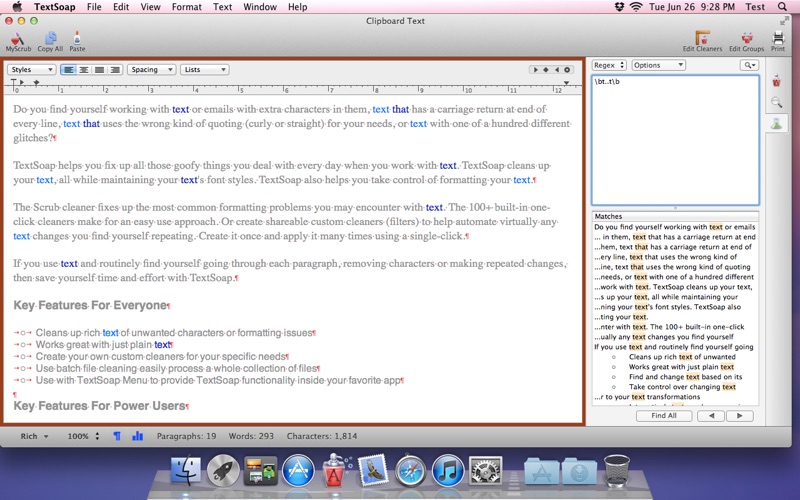Click the ruler circle settings control
This screenshot has height=500, width=800.
click(x=567, y=70)
